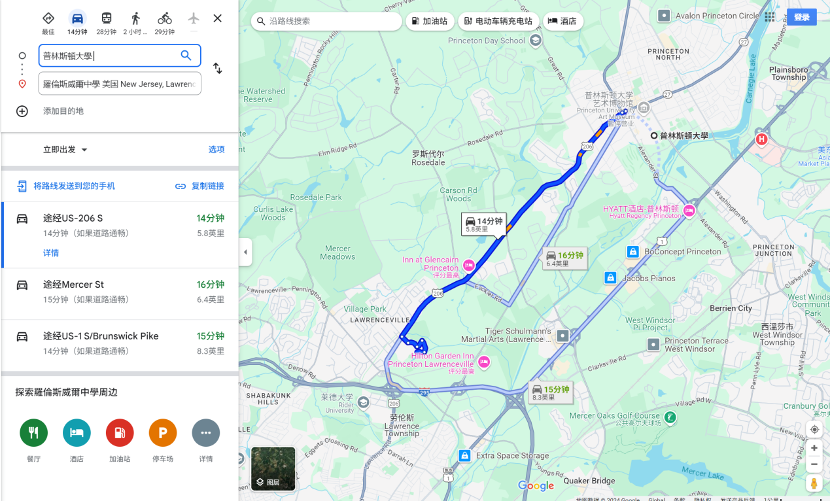Screen dimensions: 830x502
Task: Open 选项 route options
Action: 216,150
